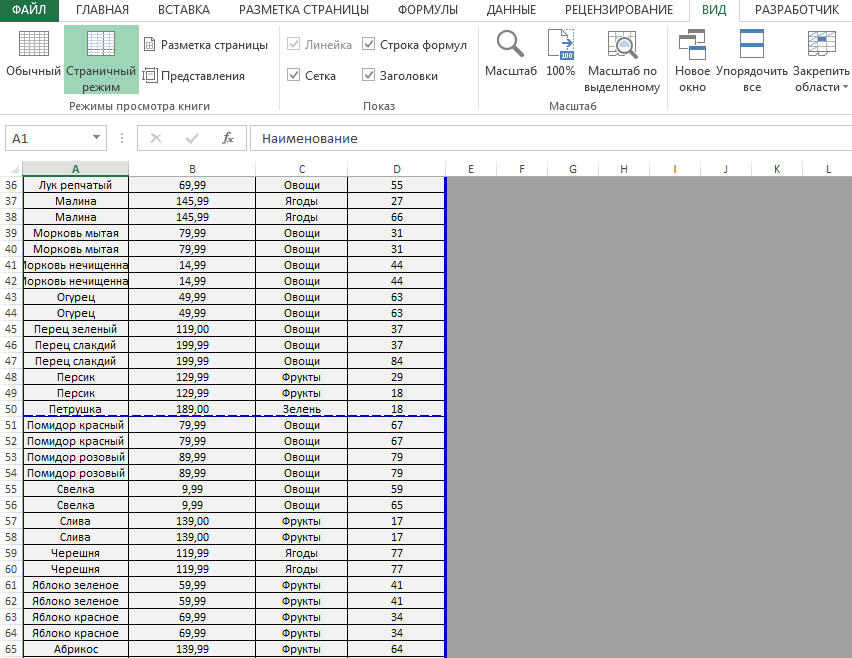Switch to Обычный (Normal) view icon

coord(33,55)
